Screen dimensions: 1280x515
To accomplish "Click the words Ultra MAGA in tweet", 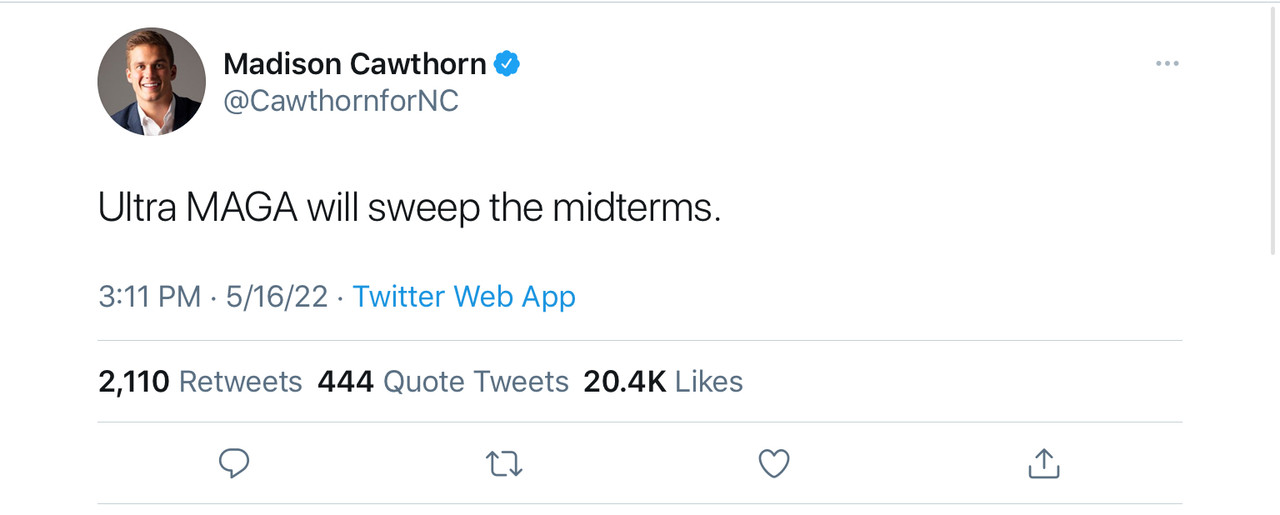I will point(198,207).
